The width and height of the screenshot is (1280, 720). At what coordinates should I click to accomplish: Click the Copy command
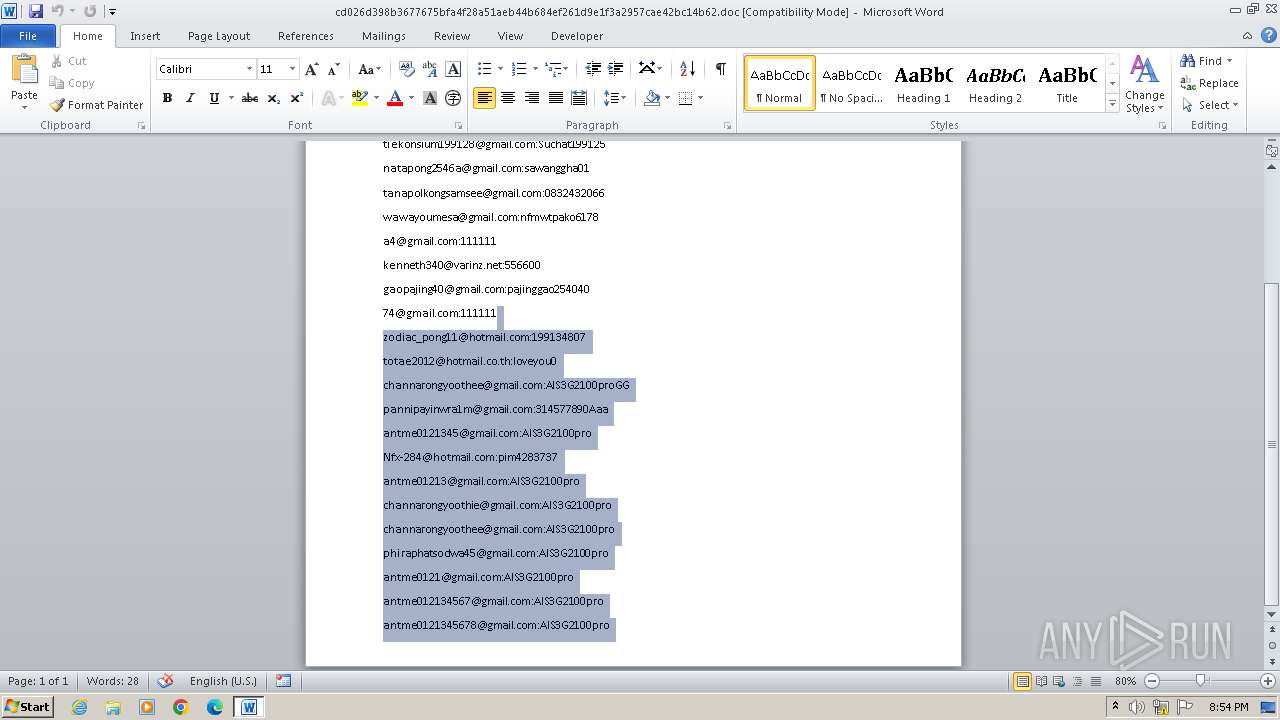72,83
